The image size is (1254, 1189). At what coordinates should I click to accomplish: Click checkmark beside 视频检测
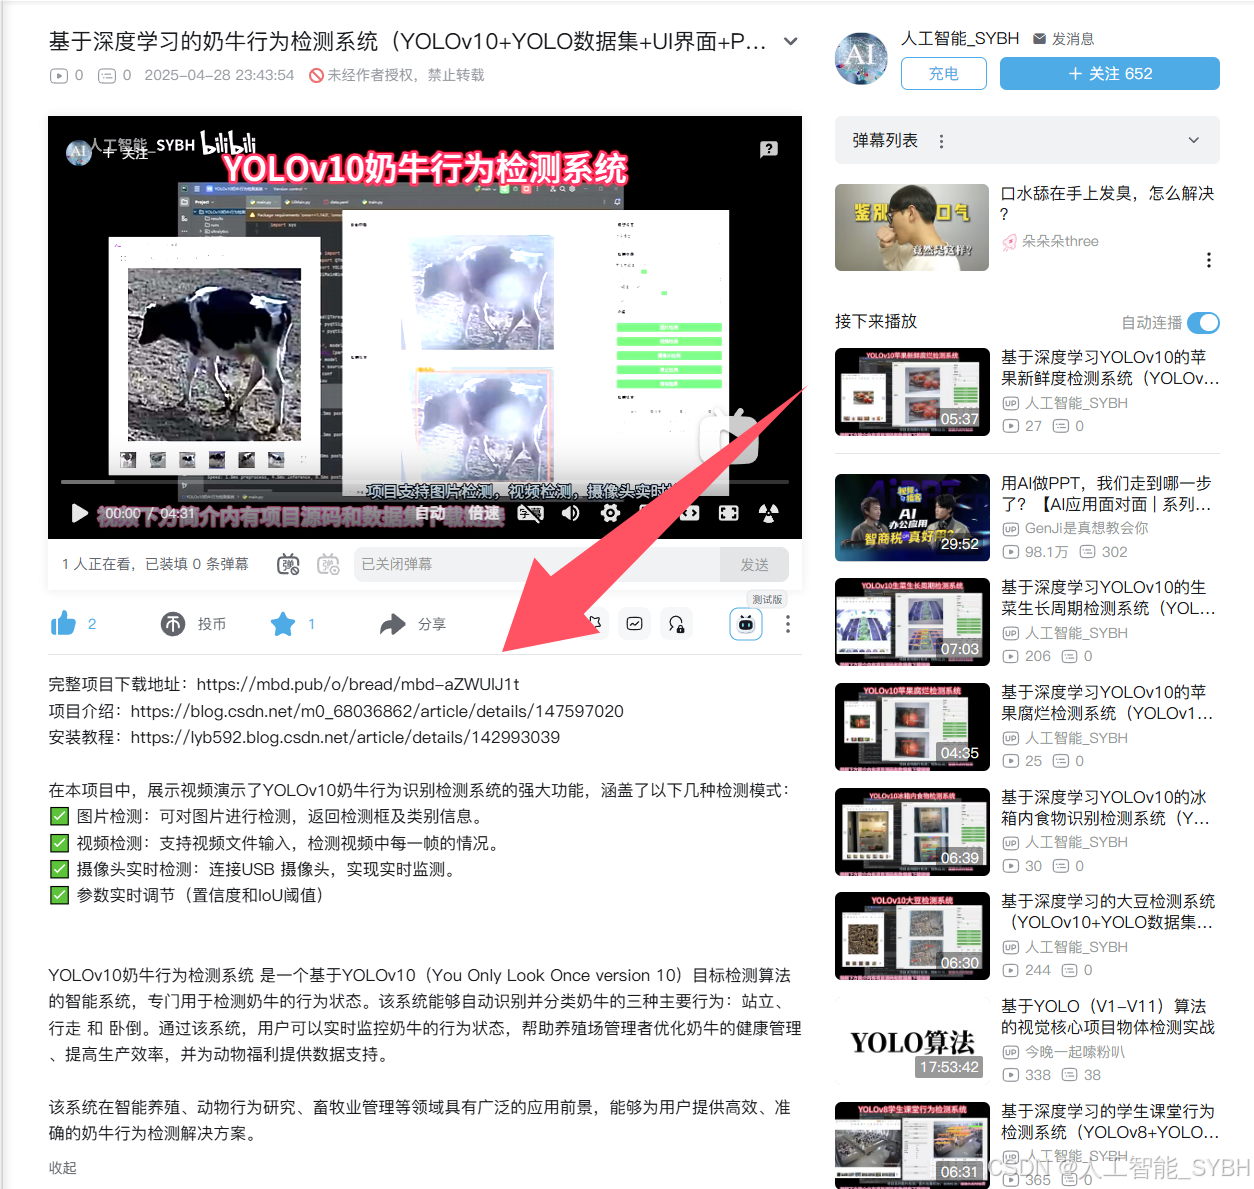(x=60, y=843)
